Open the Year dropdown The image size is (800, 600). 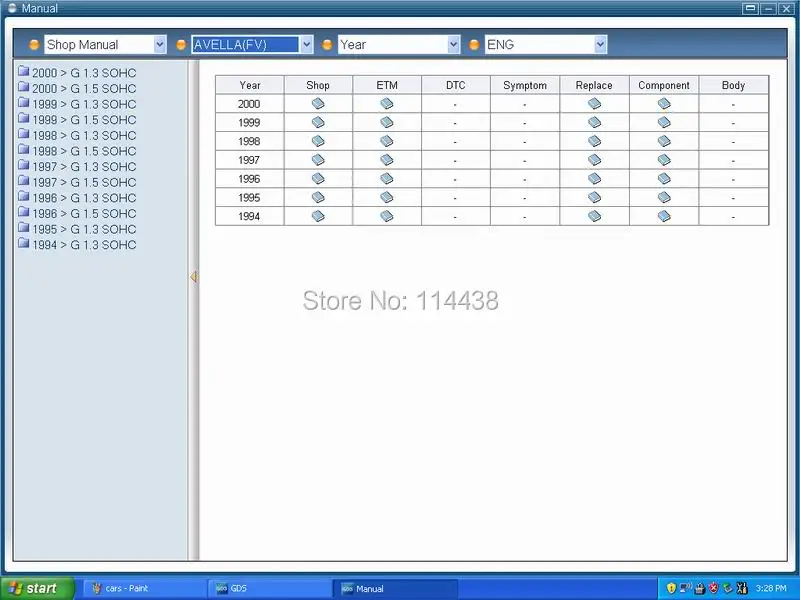[x=399, y=44]
